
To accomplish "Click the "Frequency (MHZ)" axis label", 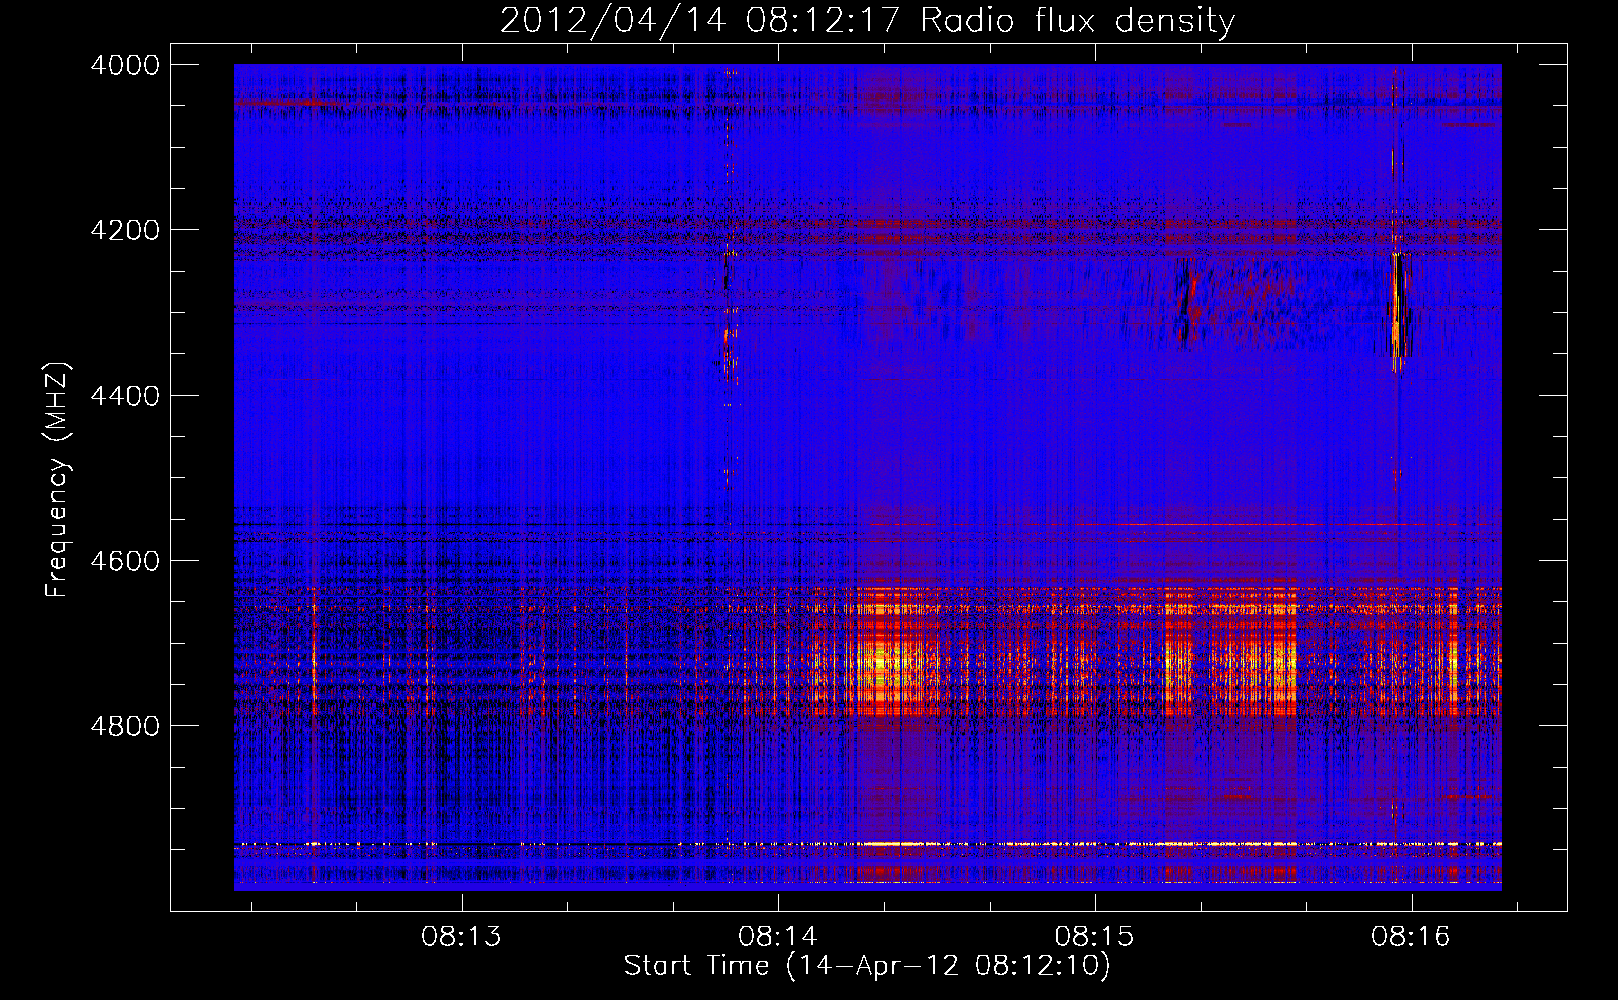I will click(56, 480).
